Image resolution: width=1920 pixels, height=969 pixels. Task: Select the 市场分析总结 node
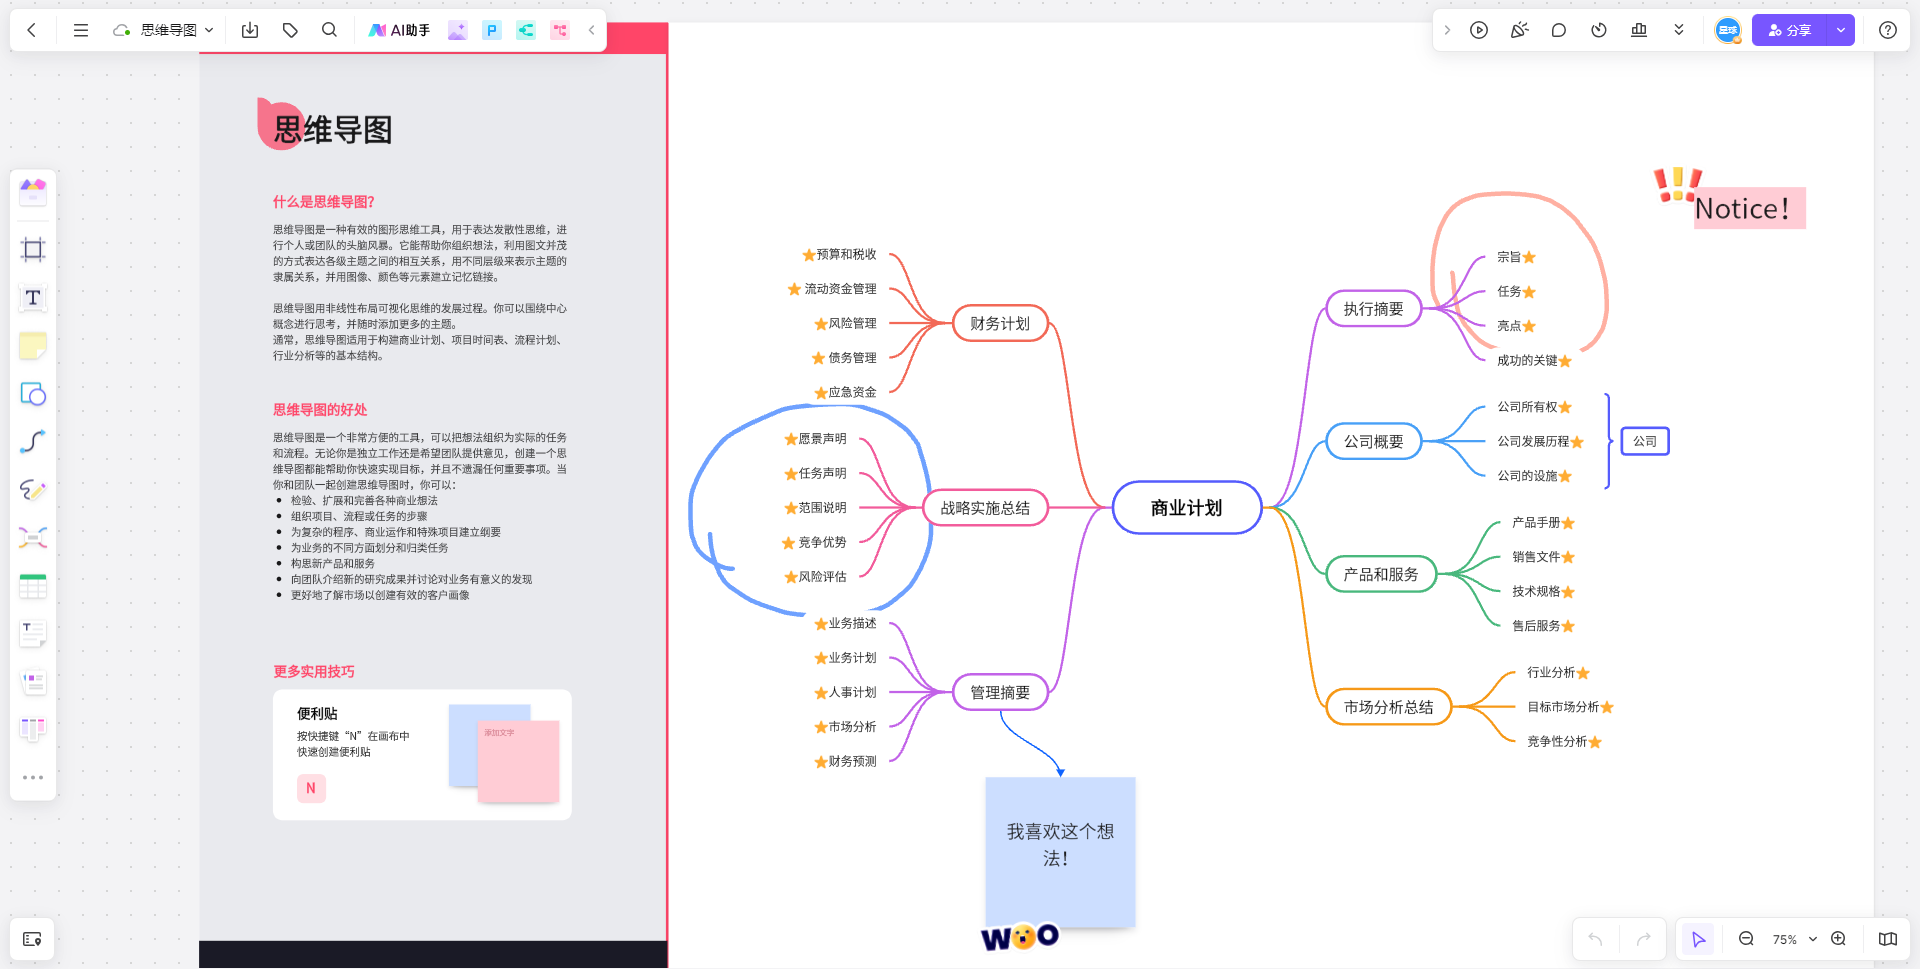tap(1388, 707)
